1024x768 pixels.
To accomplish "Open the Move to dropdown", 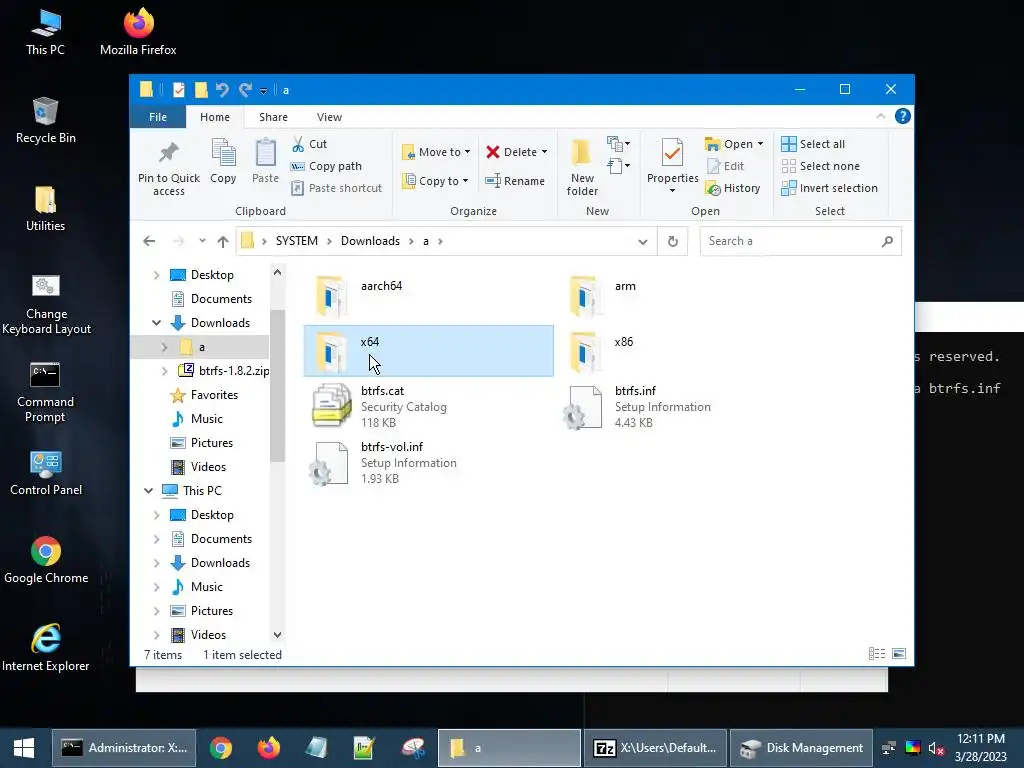I will pyautogui.click(x=436, y=152).
